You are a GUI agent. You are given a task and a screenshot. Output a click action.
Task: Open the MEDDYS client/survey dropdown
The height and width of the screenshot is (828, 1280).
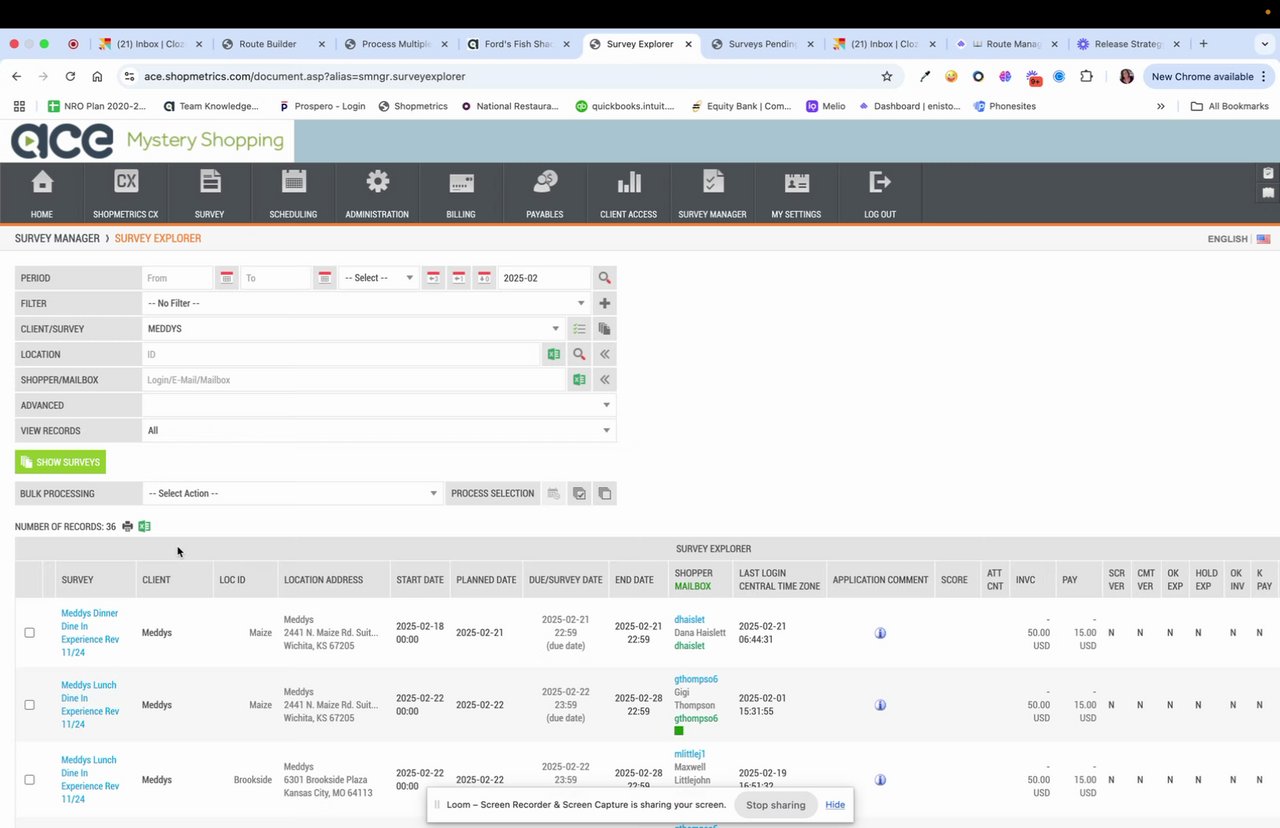(354, 329)
